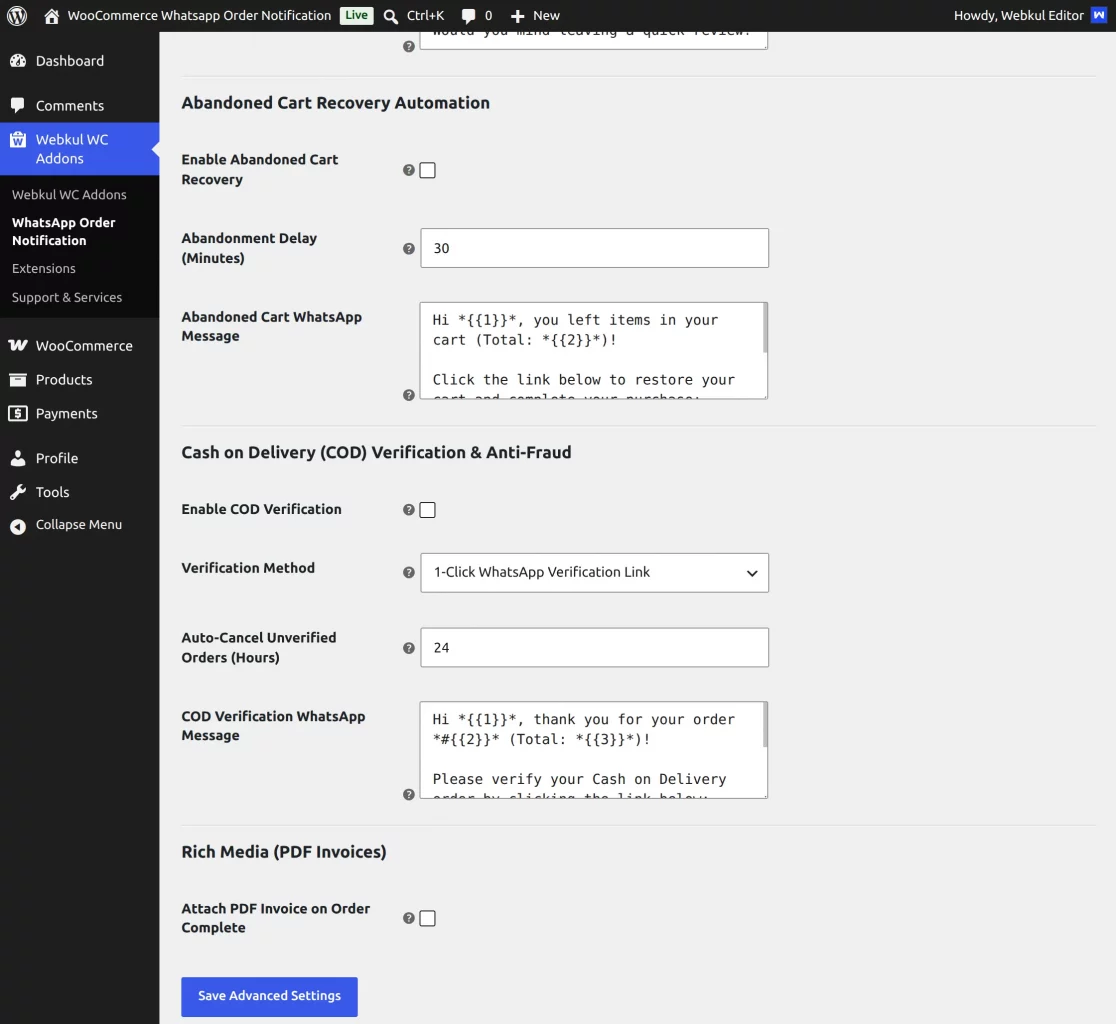Open the Webkul WC Addons submenu link
Viewport: 1116px width, 1024px height.
[x=69, y=194]
